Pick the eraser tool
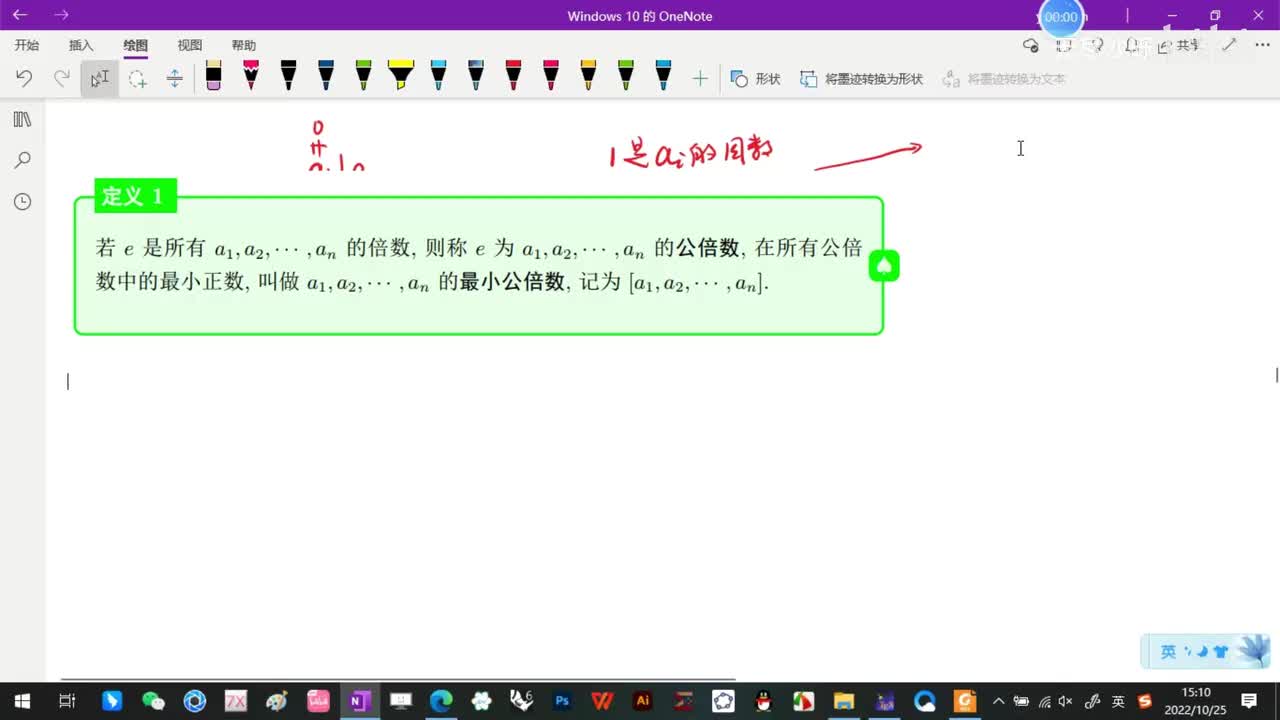The height and width of the screenshot is (720, 1280). [213, 76]
